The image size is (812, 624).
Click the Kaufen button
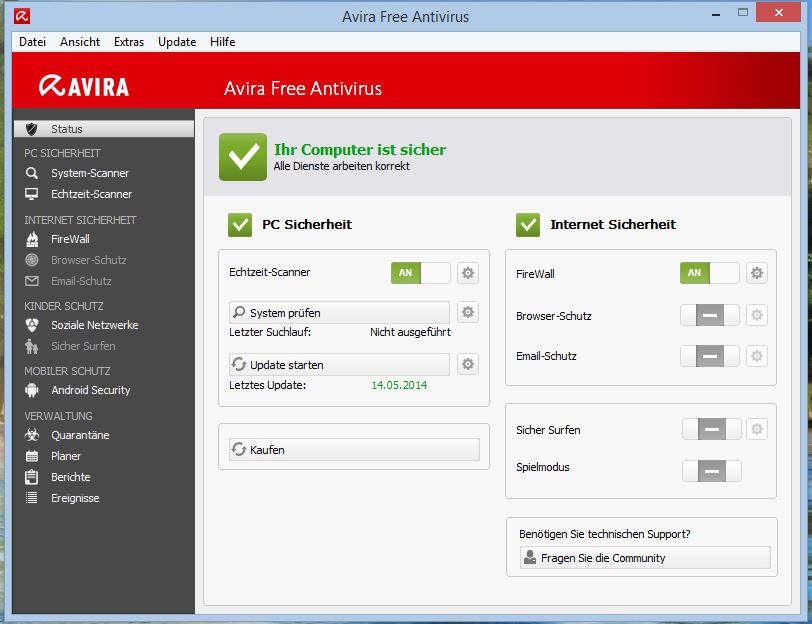(x=354, y=449)
